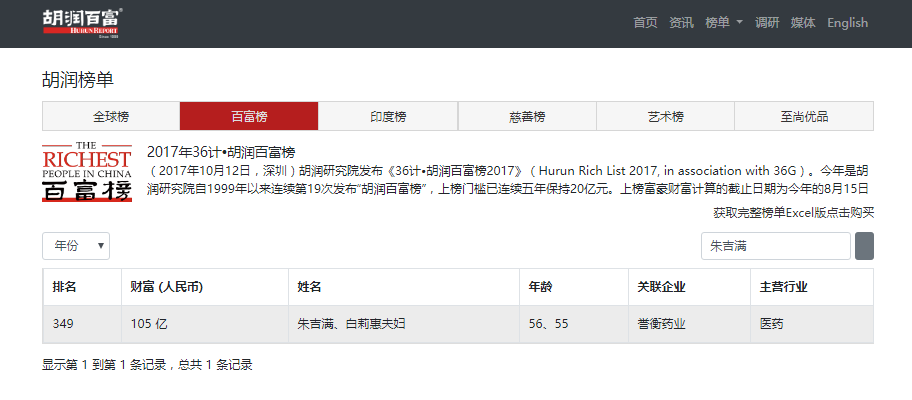Click the 关联企业 column header
Image resolution: width=912 pixels, height=400 pixels.
pos(689,287)
